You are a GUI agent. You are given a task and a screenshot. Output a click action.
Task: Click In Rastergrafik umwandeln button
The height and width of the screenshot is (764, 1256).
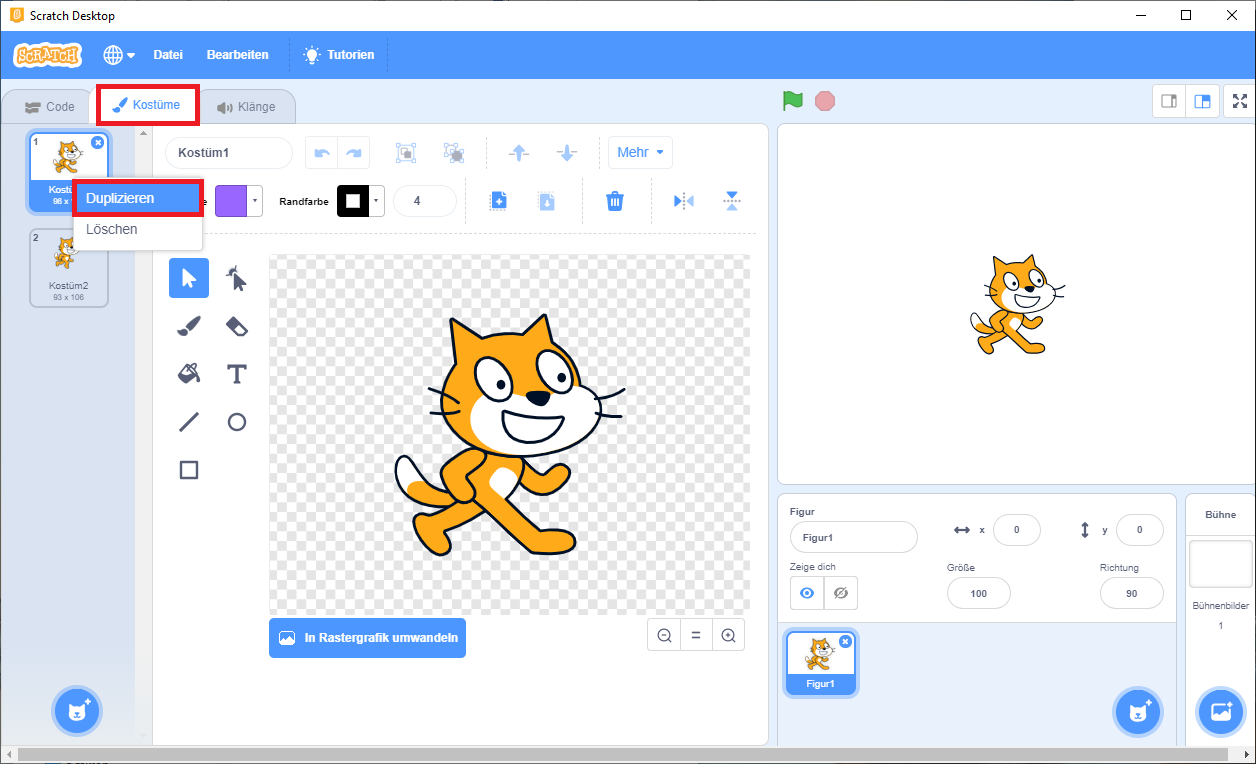tap(367, 637)
